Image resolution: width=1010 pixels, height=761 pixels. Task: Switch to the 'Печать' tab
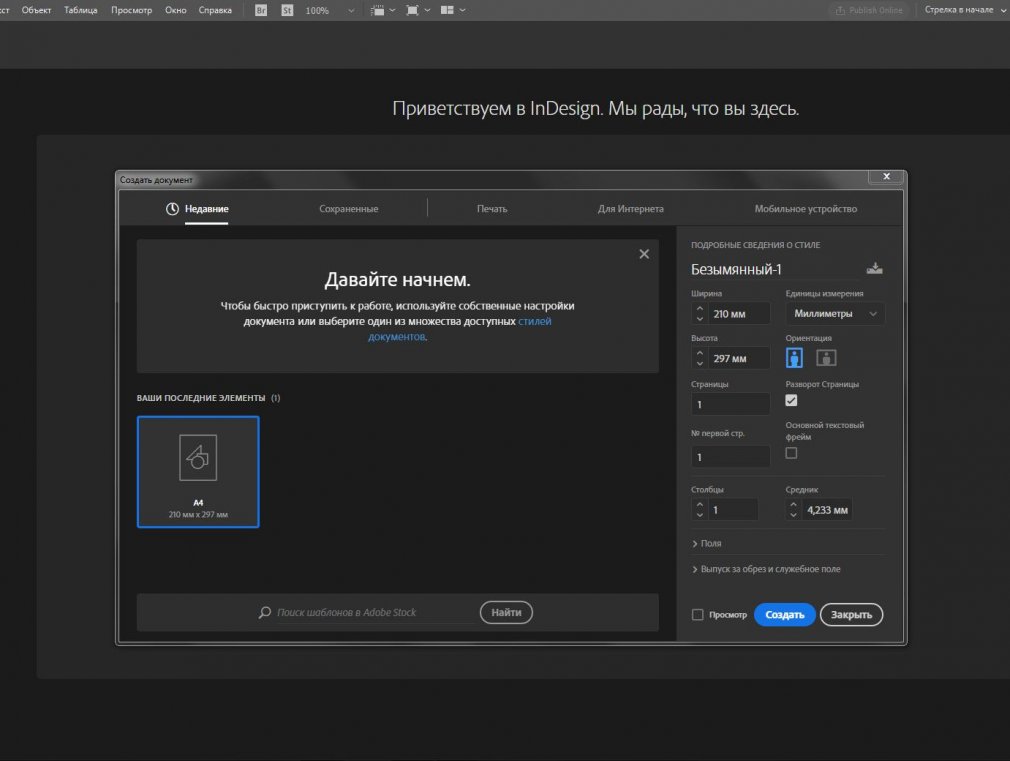(492, 209)
